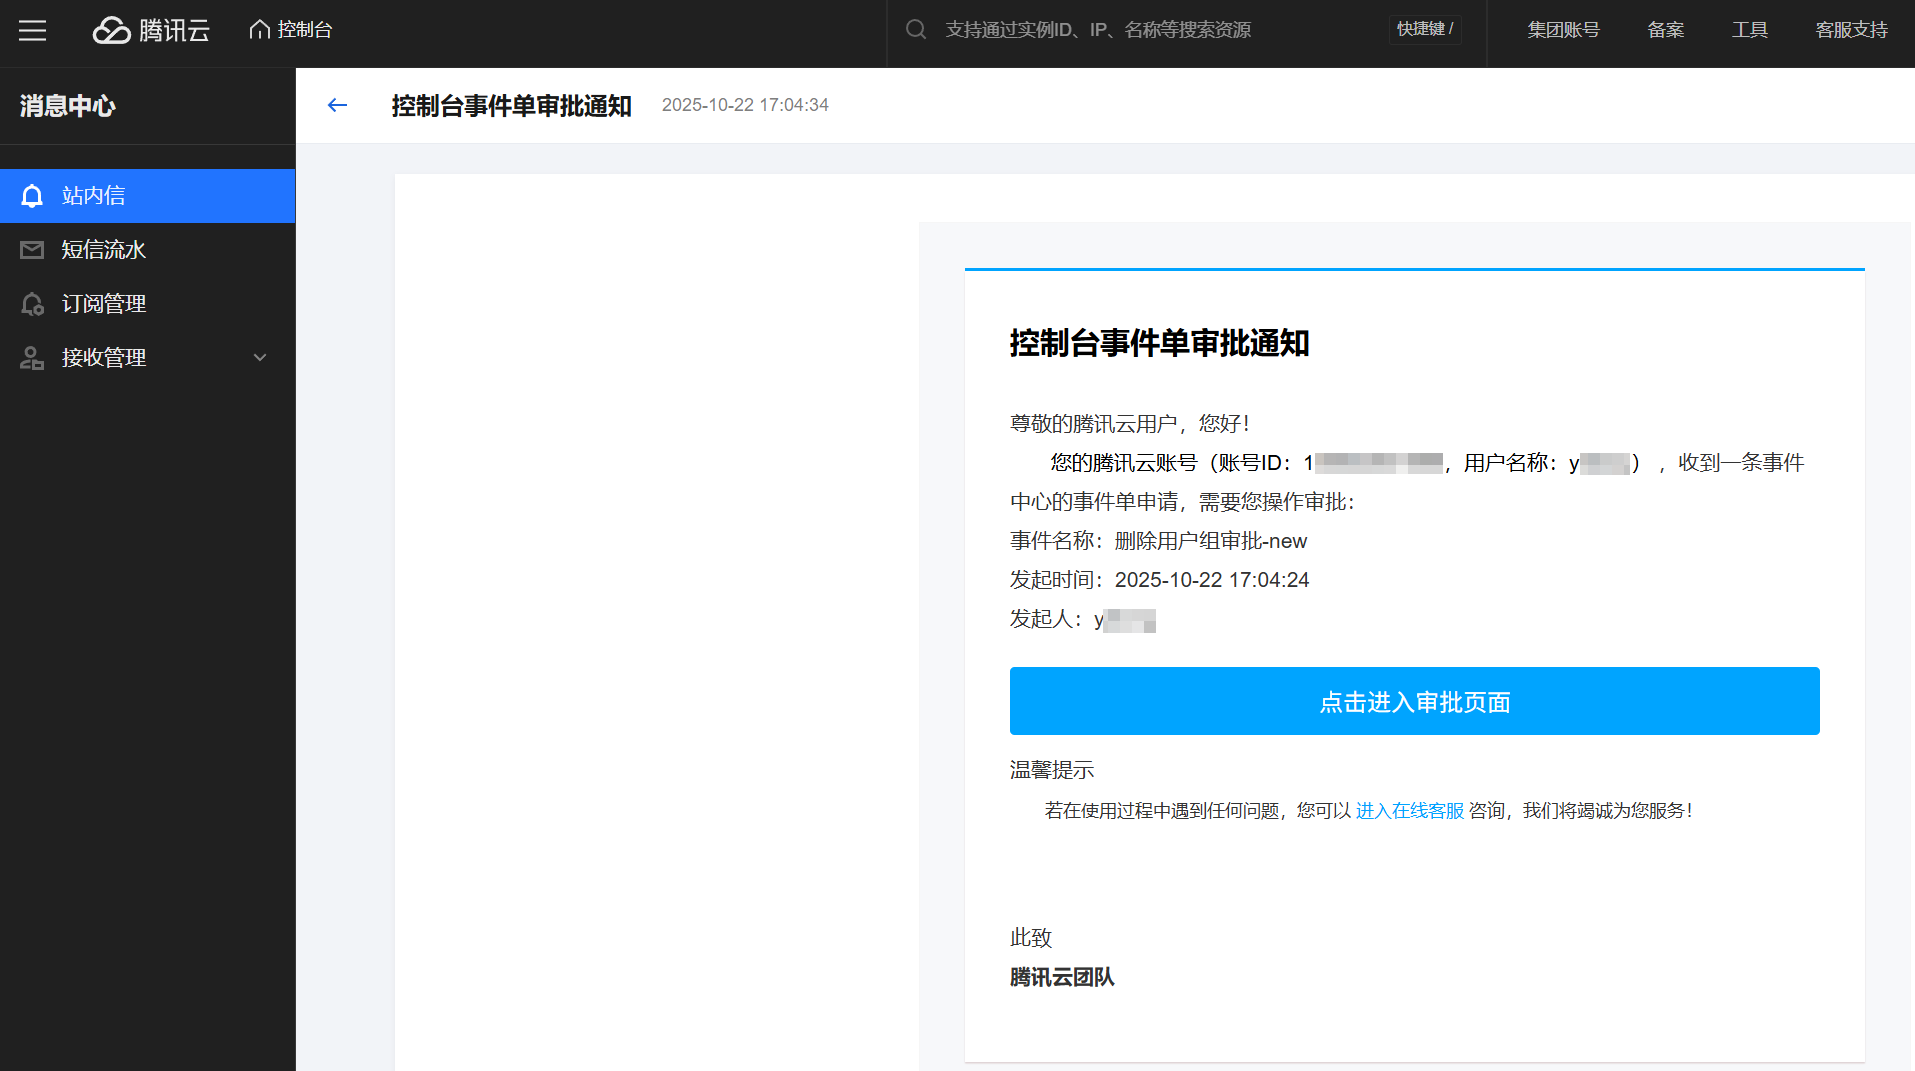Click the Tencent Cloud logo
1915x1071 pixels.
pyautogui.click(x=151, y=30)
